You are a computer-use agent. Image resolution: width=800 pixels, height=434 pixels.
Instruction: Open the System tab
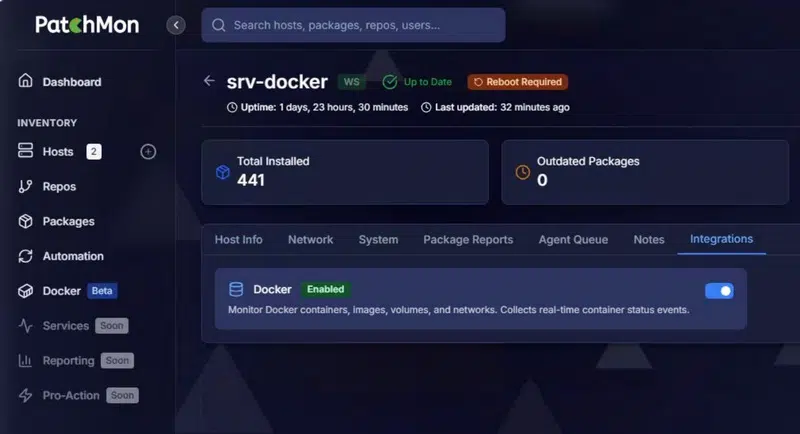click(378, 240)
